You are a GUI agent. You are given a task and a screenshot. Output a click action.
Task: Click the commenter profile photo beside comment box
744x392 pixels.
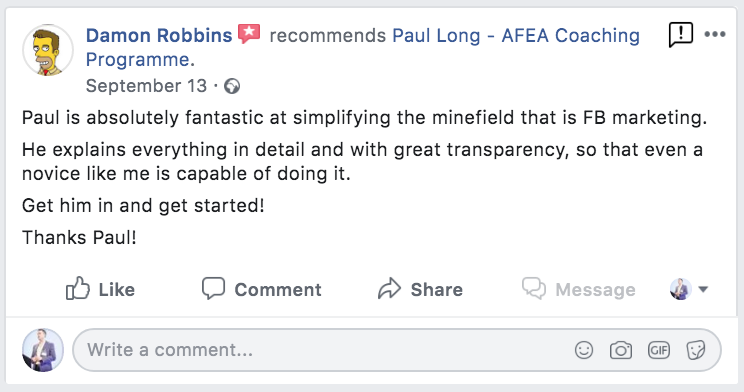[x=43, y=350]
